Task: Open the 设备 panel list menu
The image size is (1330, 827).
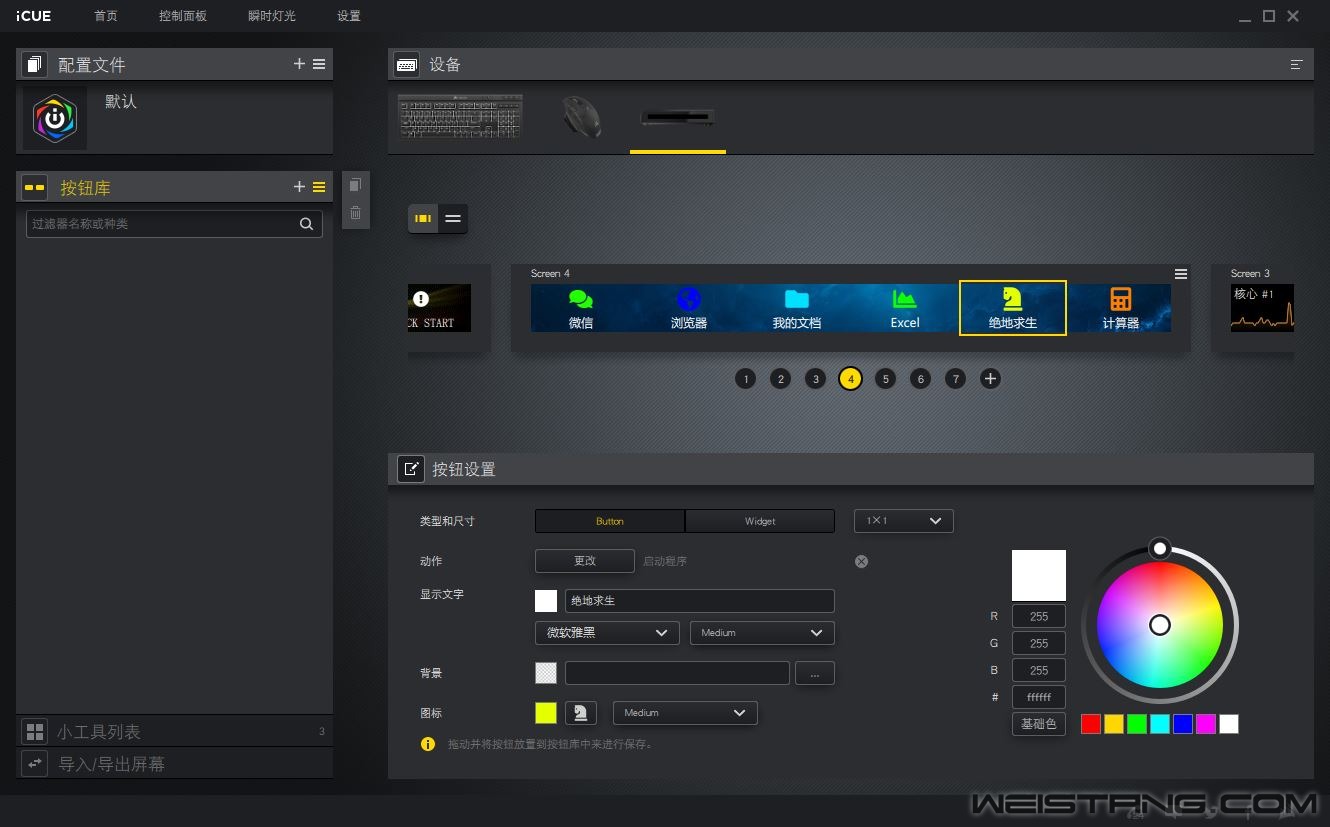Action: (1297, 64)
